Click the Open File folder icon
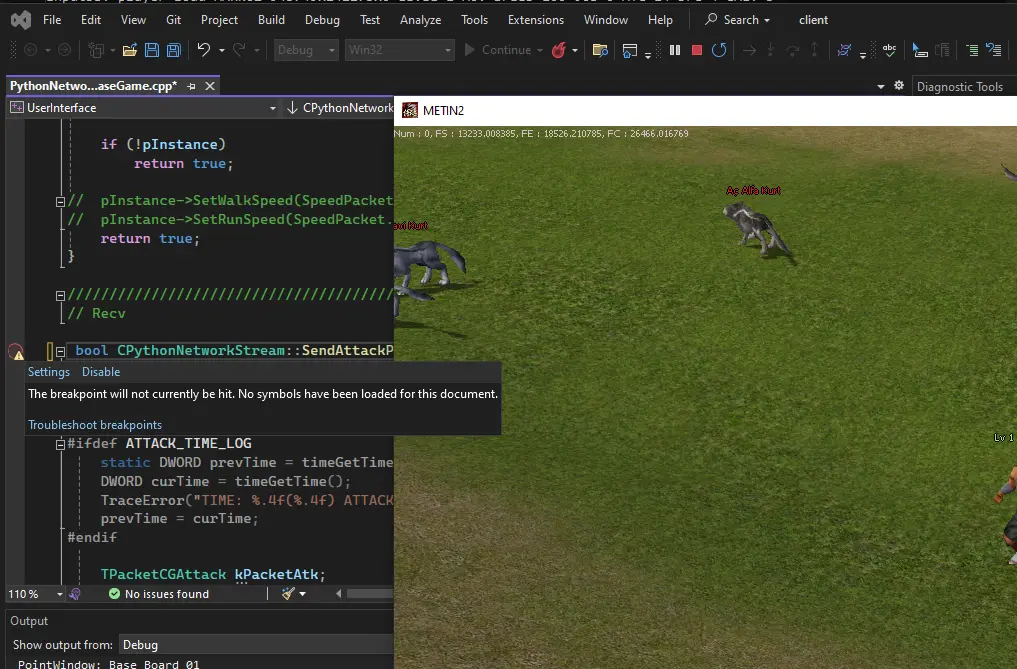The height and width of the screenshot is (669, 1017). click(x=130, y=50)
